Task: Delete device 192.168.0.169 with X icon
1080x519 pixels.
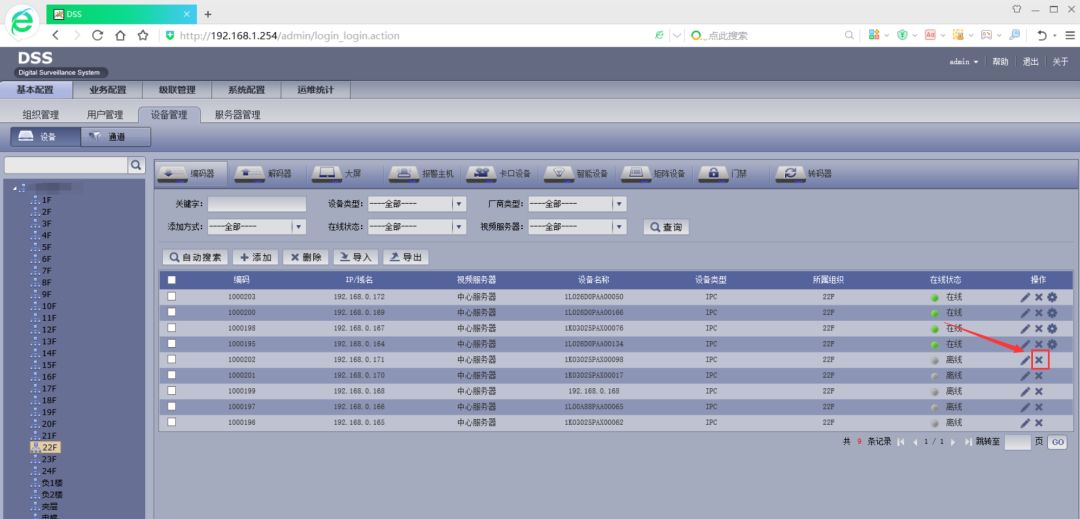Action: (x=1039, y=313)
